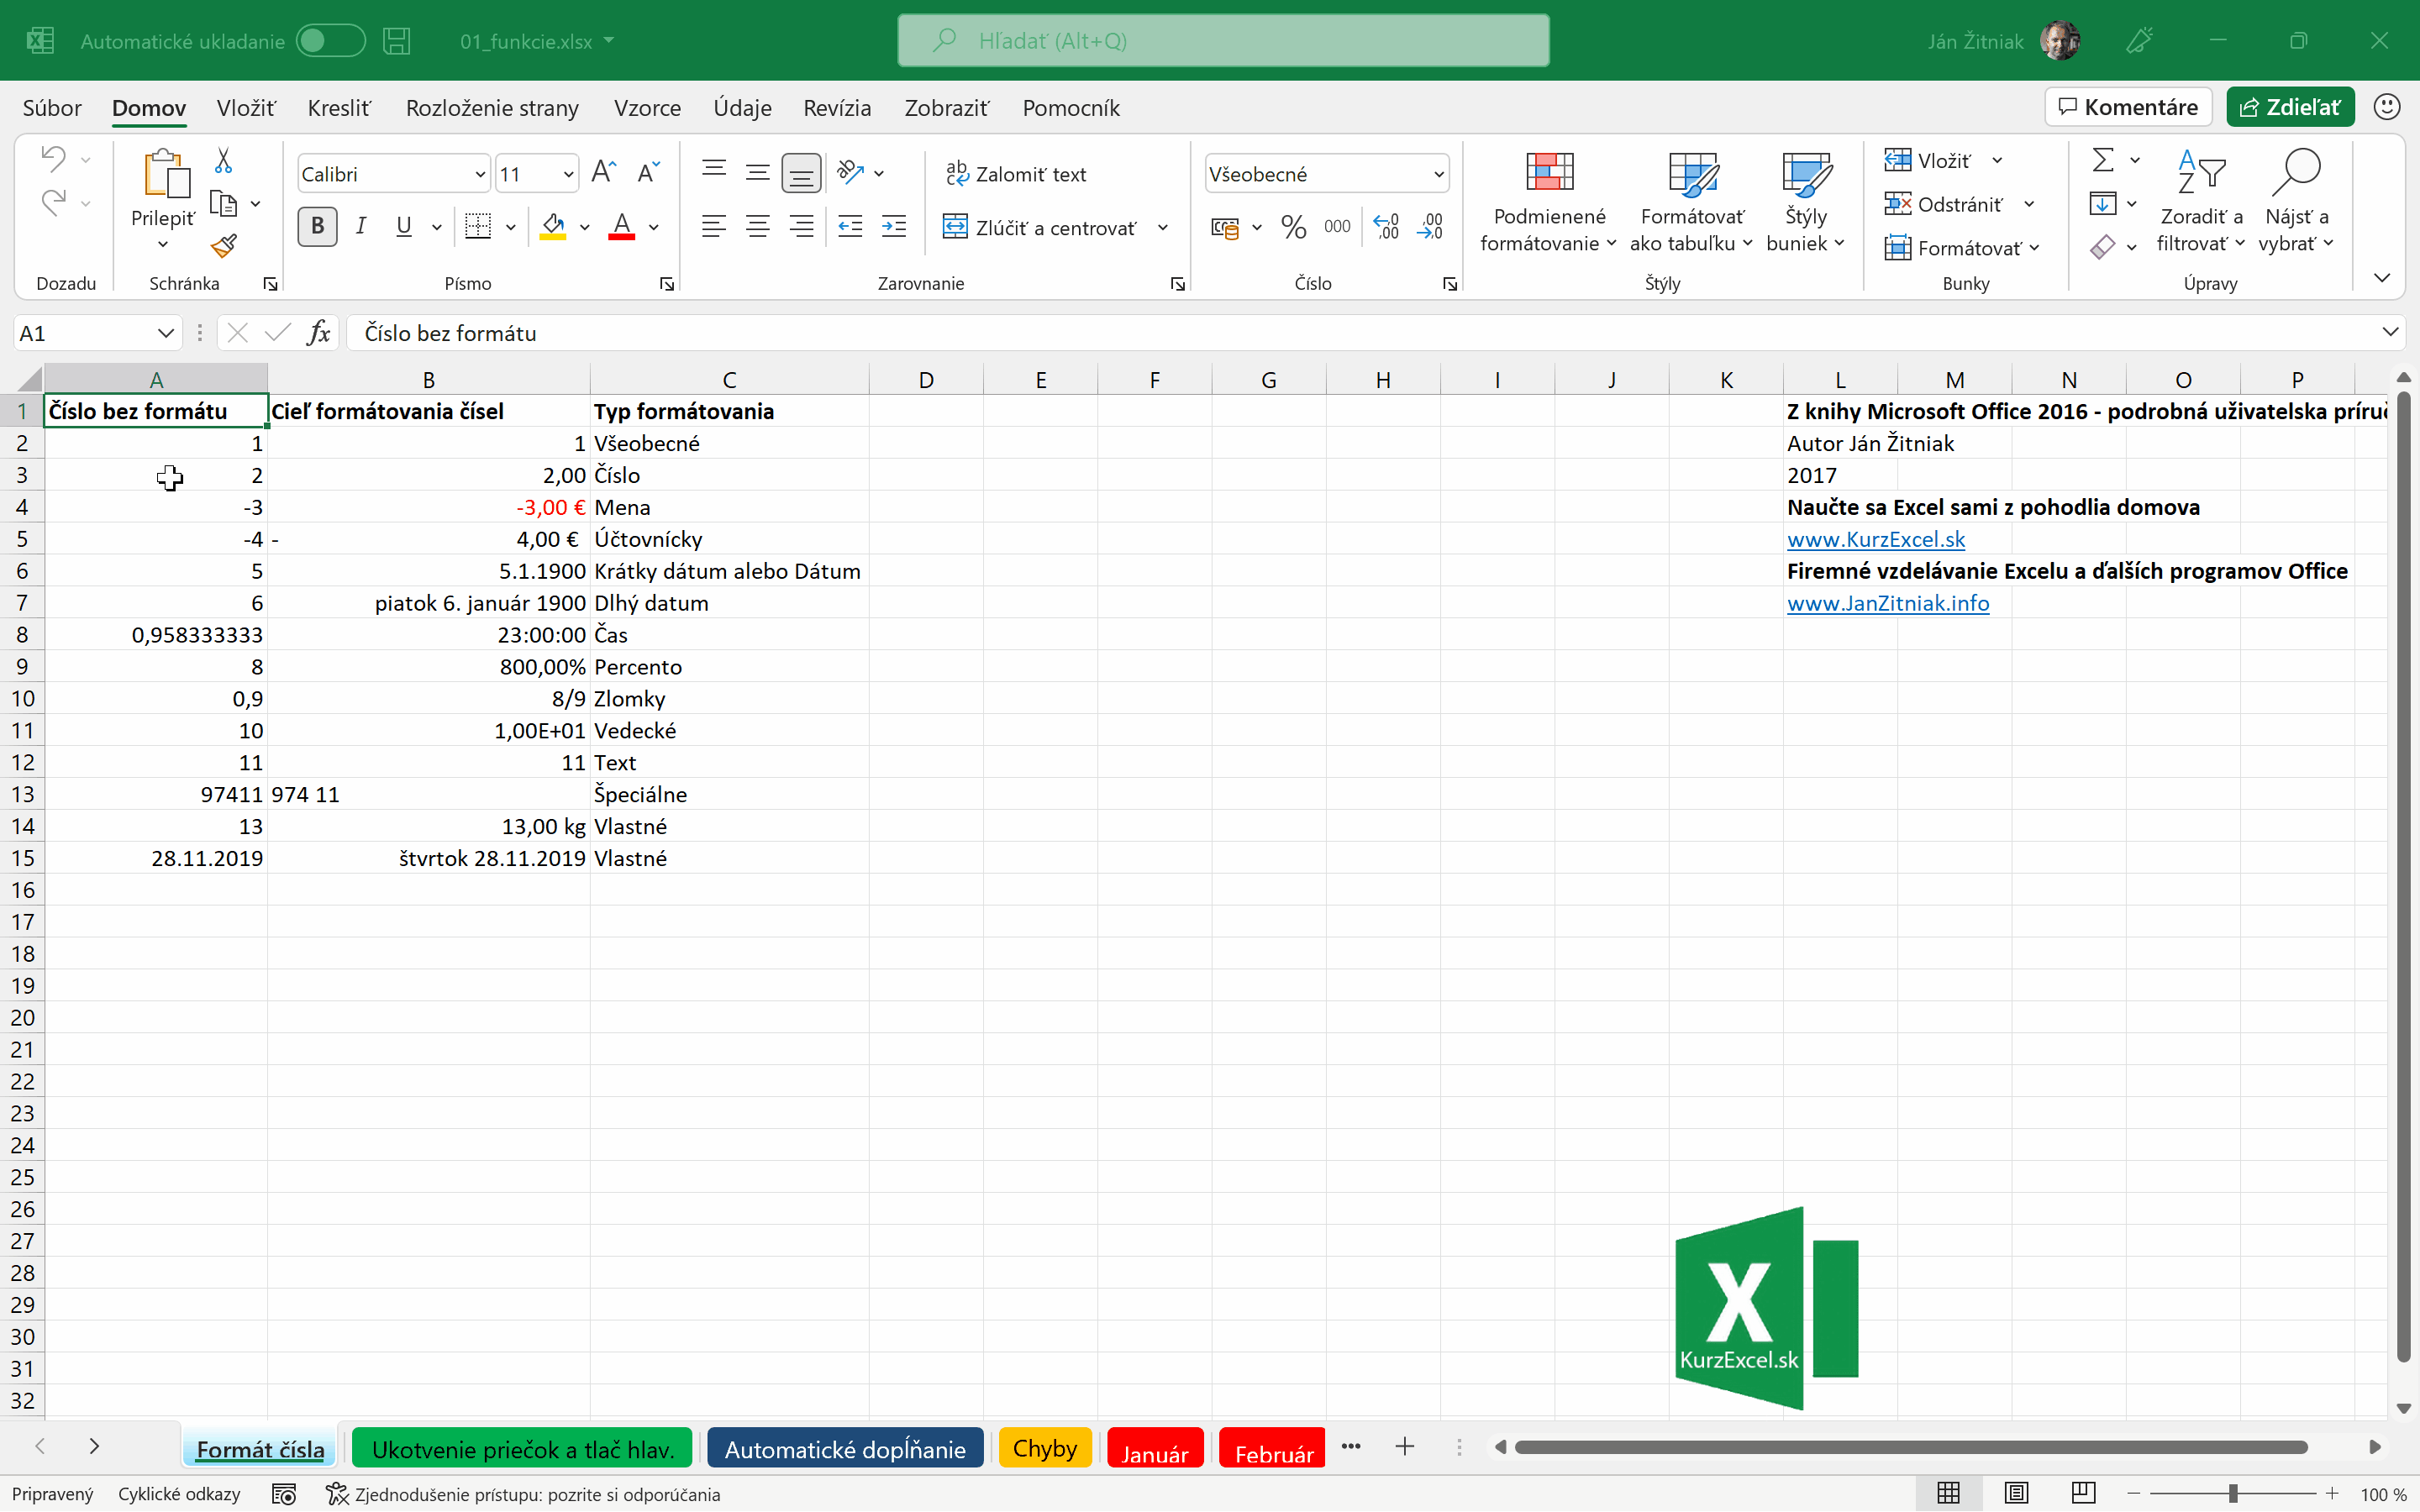Increase indent in Zarovnanie group
Viewport: 2420px width, 1512px height.
(x=894, y=227)
